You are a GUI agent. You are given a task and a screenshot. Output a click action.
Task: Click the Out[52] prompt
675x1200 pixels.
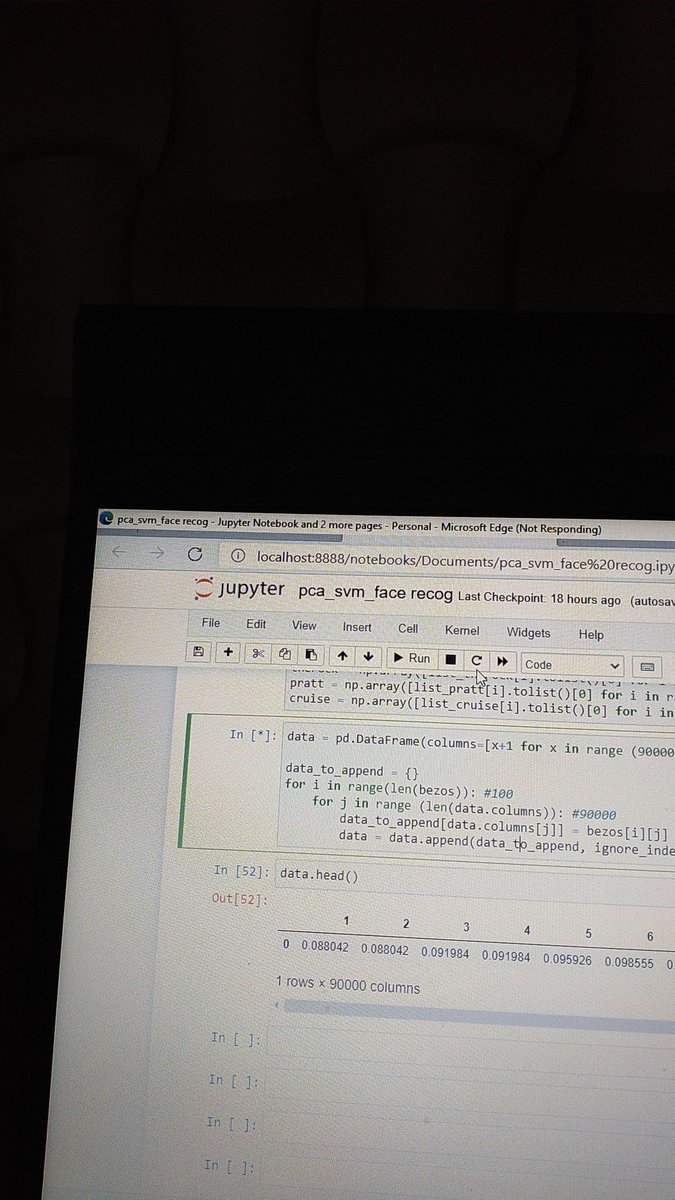pyautogui.click(x=240, y=899)
